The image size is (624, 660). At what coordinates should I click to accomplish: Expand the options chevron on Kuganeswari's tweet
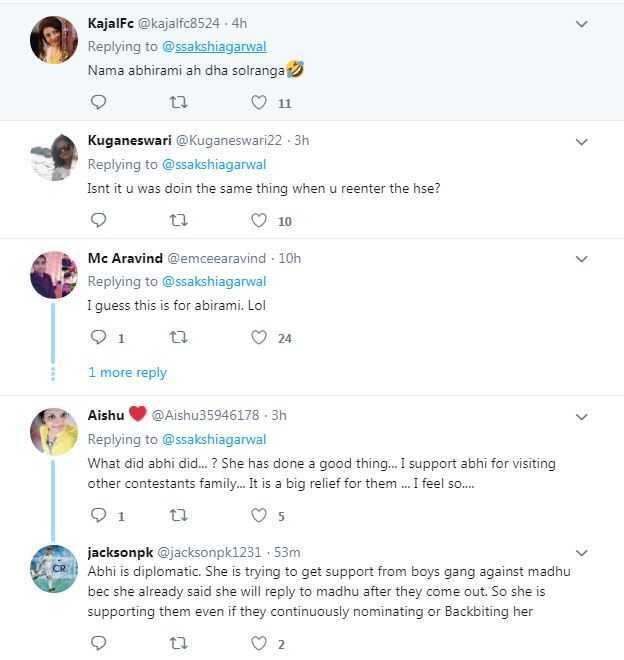[x=581, y=142]
